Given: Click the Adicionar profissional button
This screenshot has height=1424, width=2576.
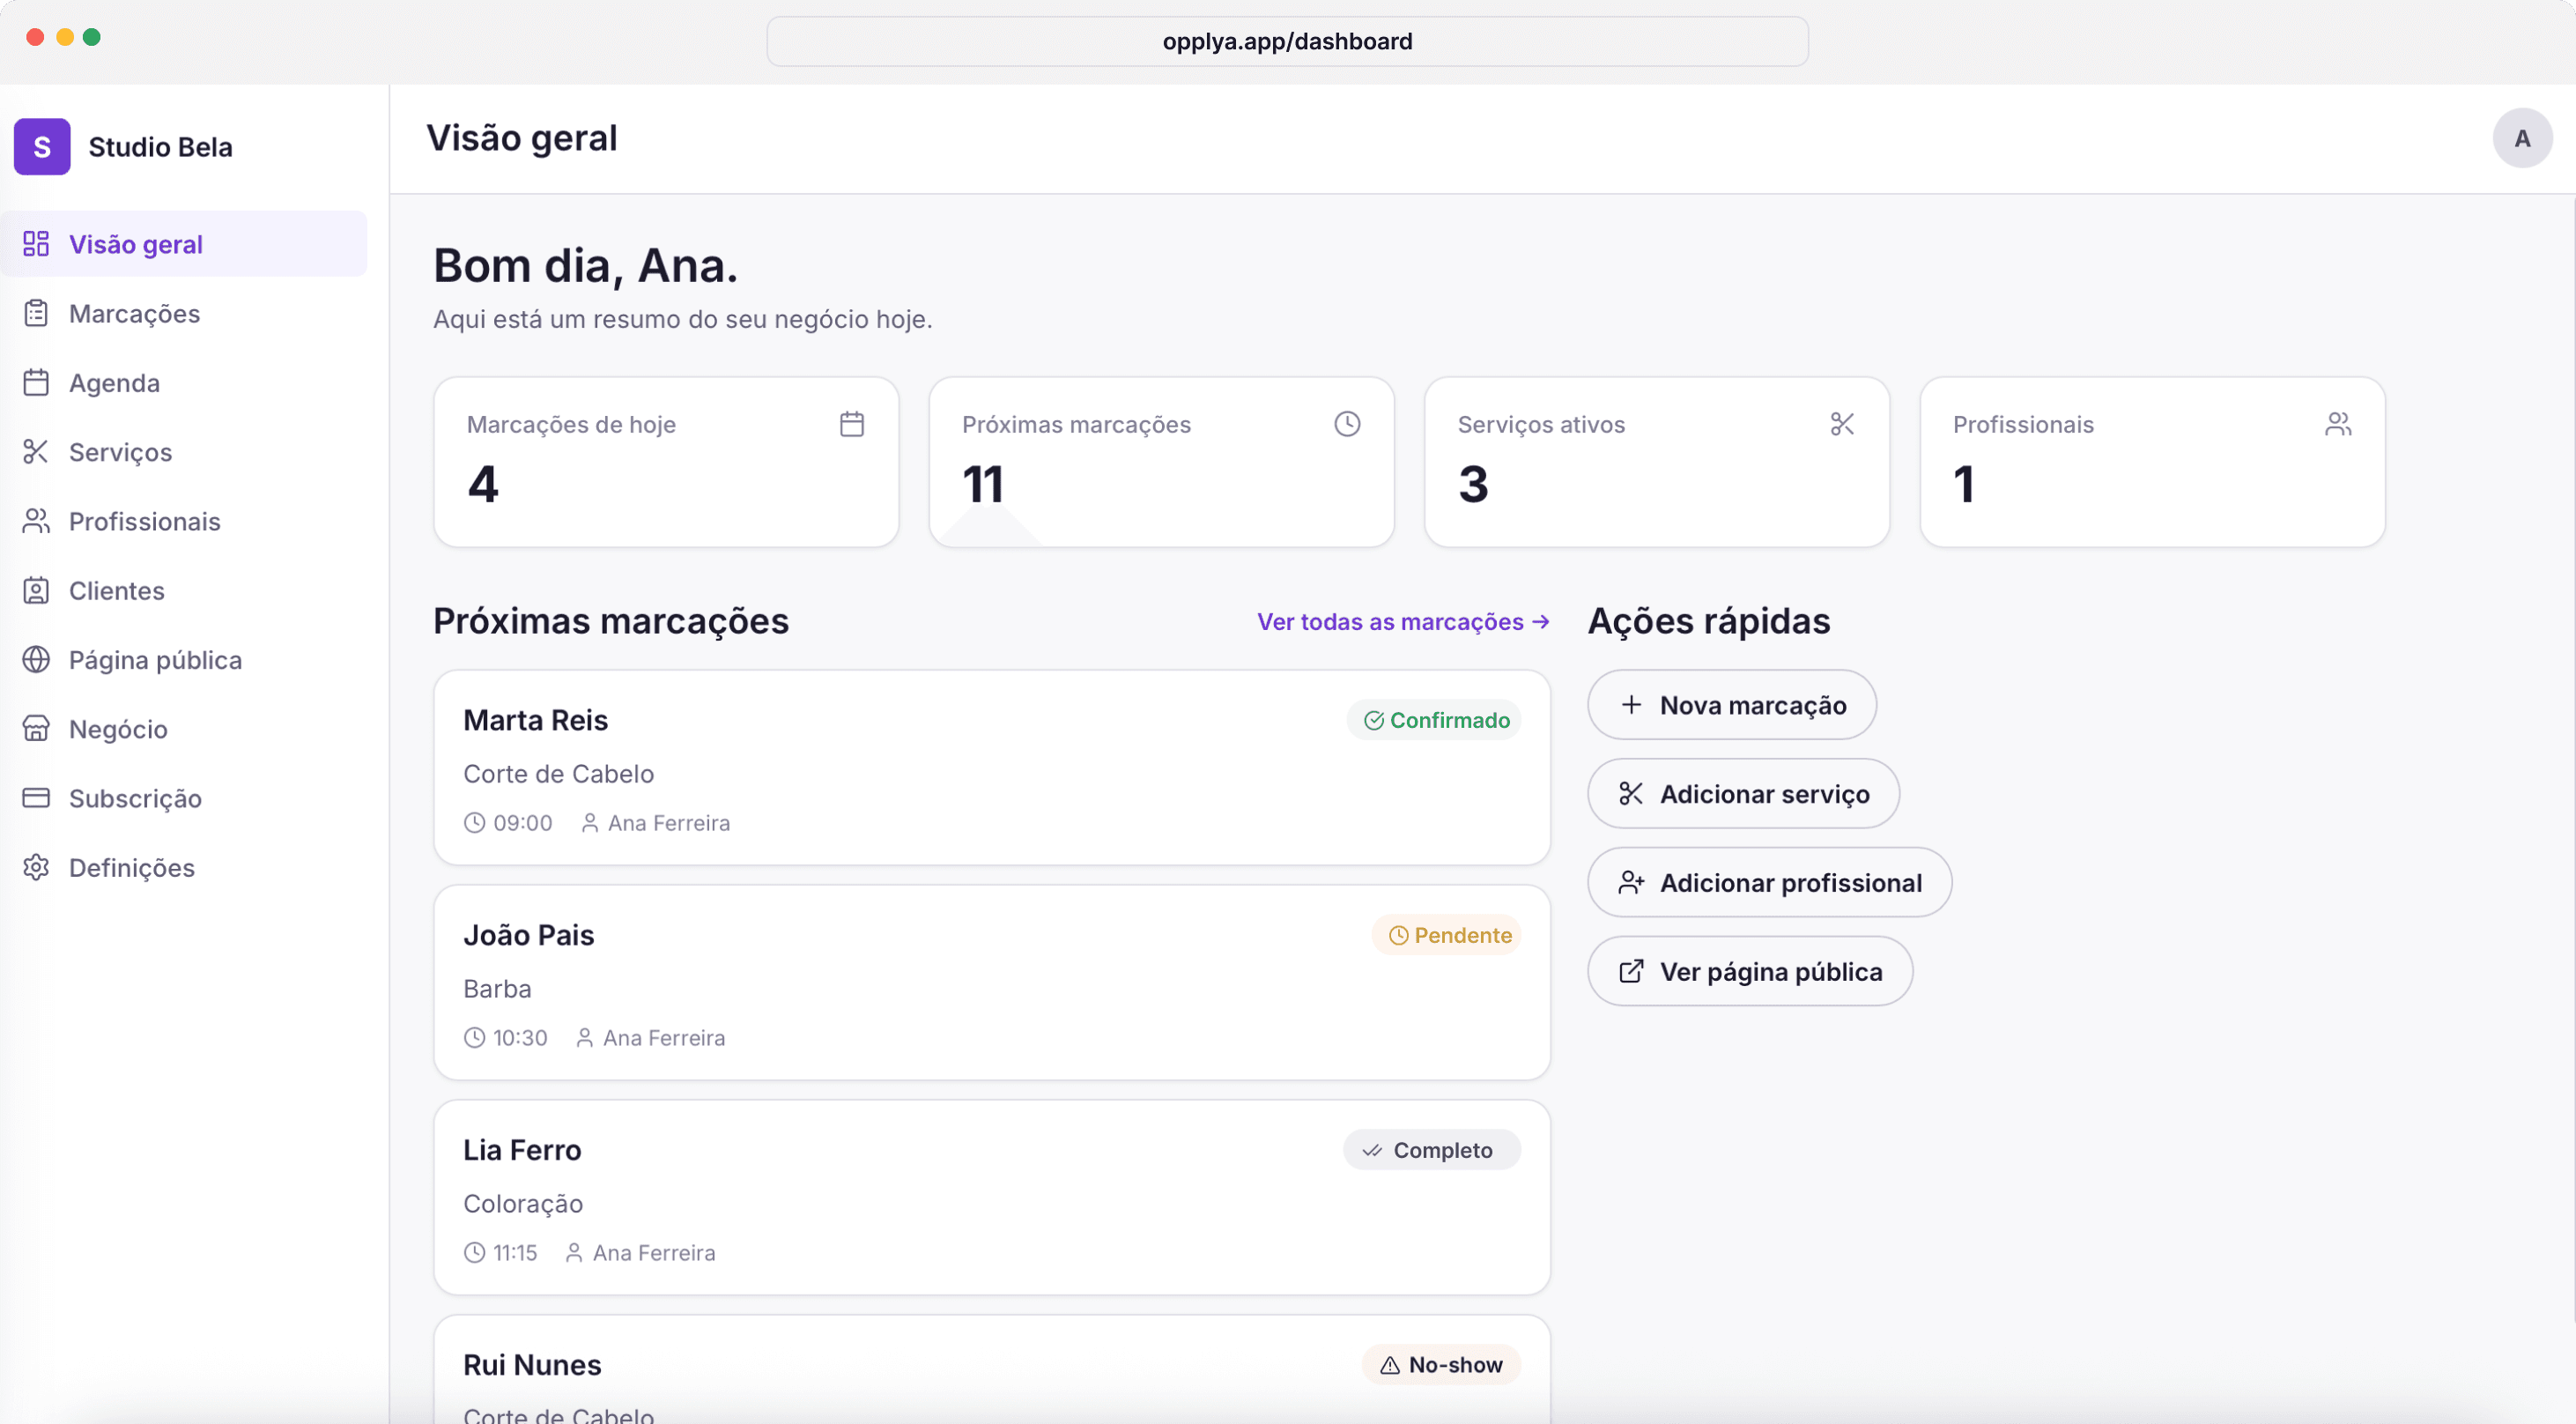Looking at the screenshot, I should tap(1769, 882).
